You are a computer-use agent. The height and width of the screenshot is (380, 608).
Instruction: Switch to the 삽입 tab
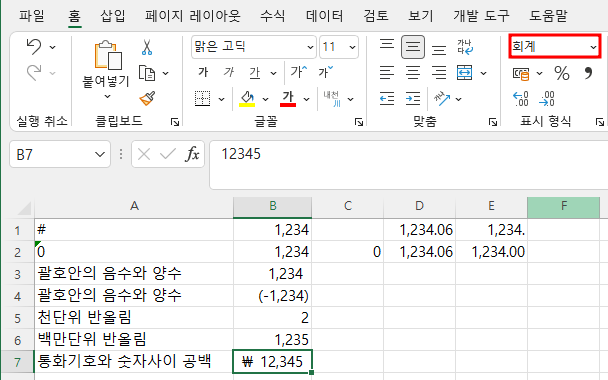(x=112, y=16)
